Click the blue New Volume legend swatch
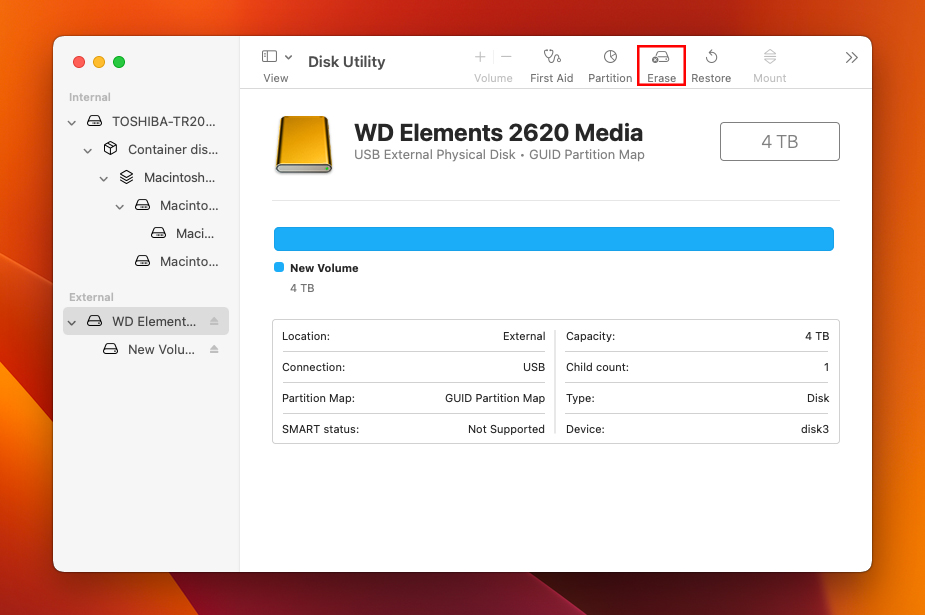The image size is (925, 615). 279,267
